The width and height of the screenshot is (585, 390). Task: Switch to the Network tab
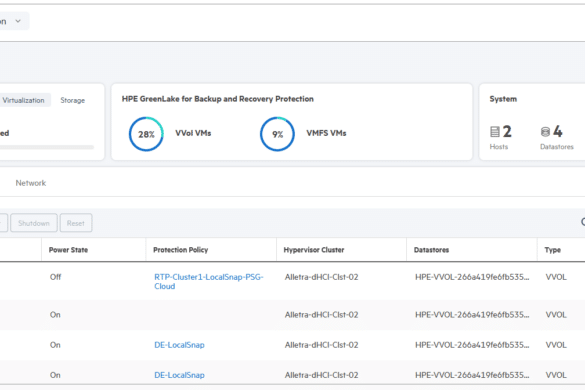[x=31, y=183]
